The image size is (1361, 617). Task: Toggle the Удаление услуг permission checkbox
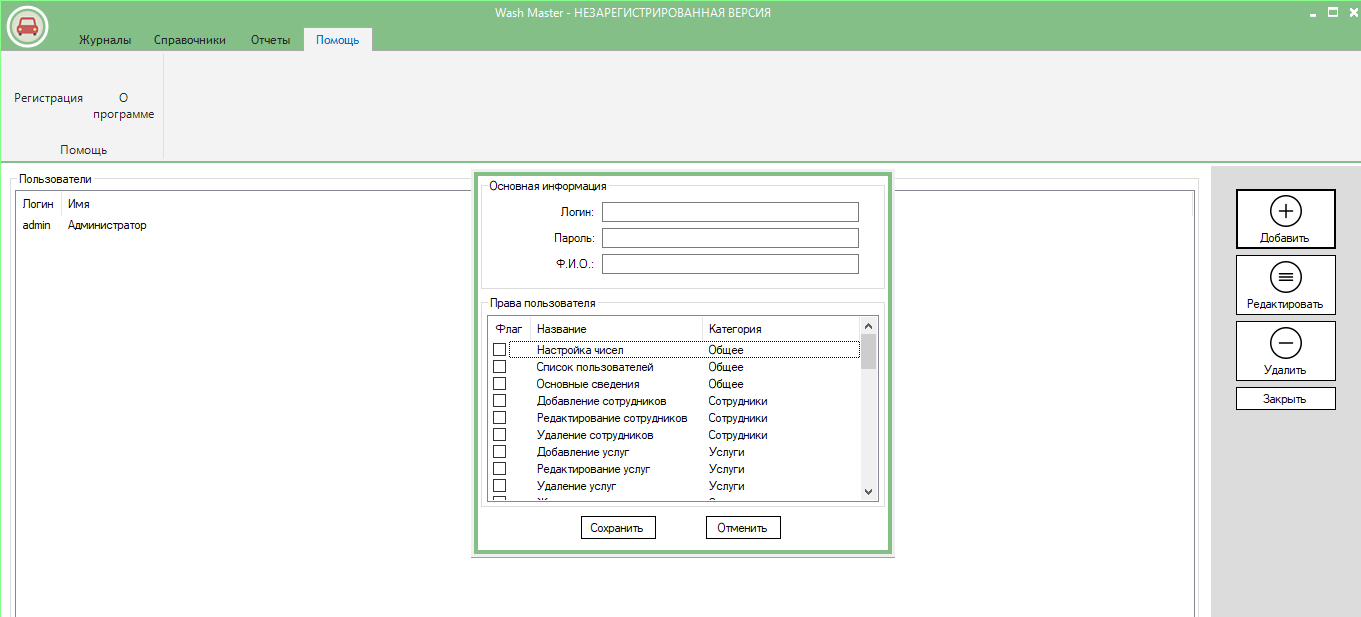click(x=499, y=486)
